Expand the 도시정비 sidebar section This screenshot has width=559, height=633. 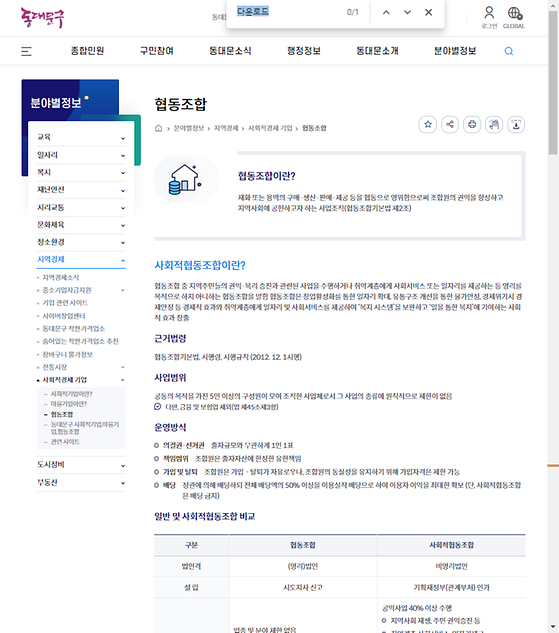click(x=81, y=465)
